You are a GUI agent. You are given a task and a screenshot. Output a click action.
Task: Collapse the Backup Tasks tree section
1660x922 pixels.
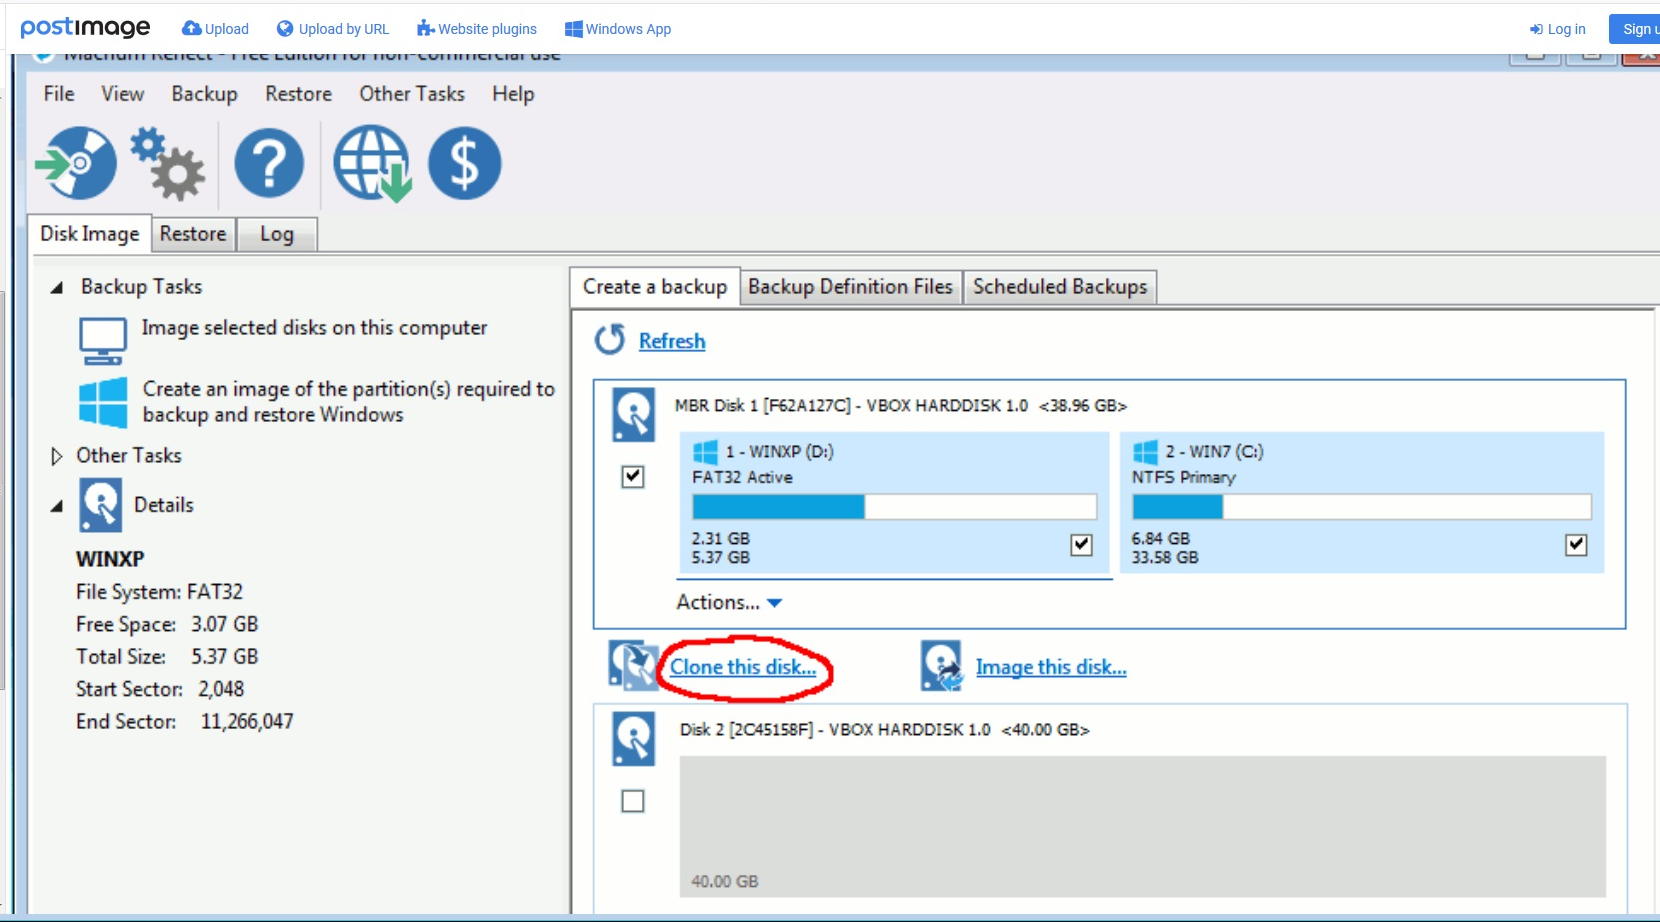(x=57, y=288)
